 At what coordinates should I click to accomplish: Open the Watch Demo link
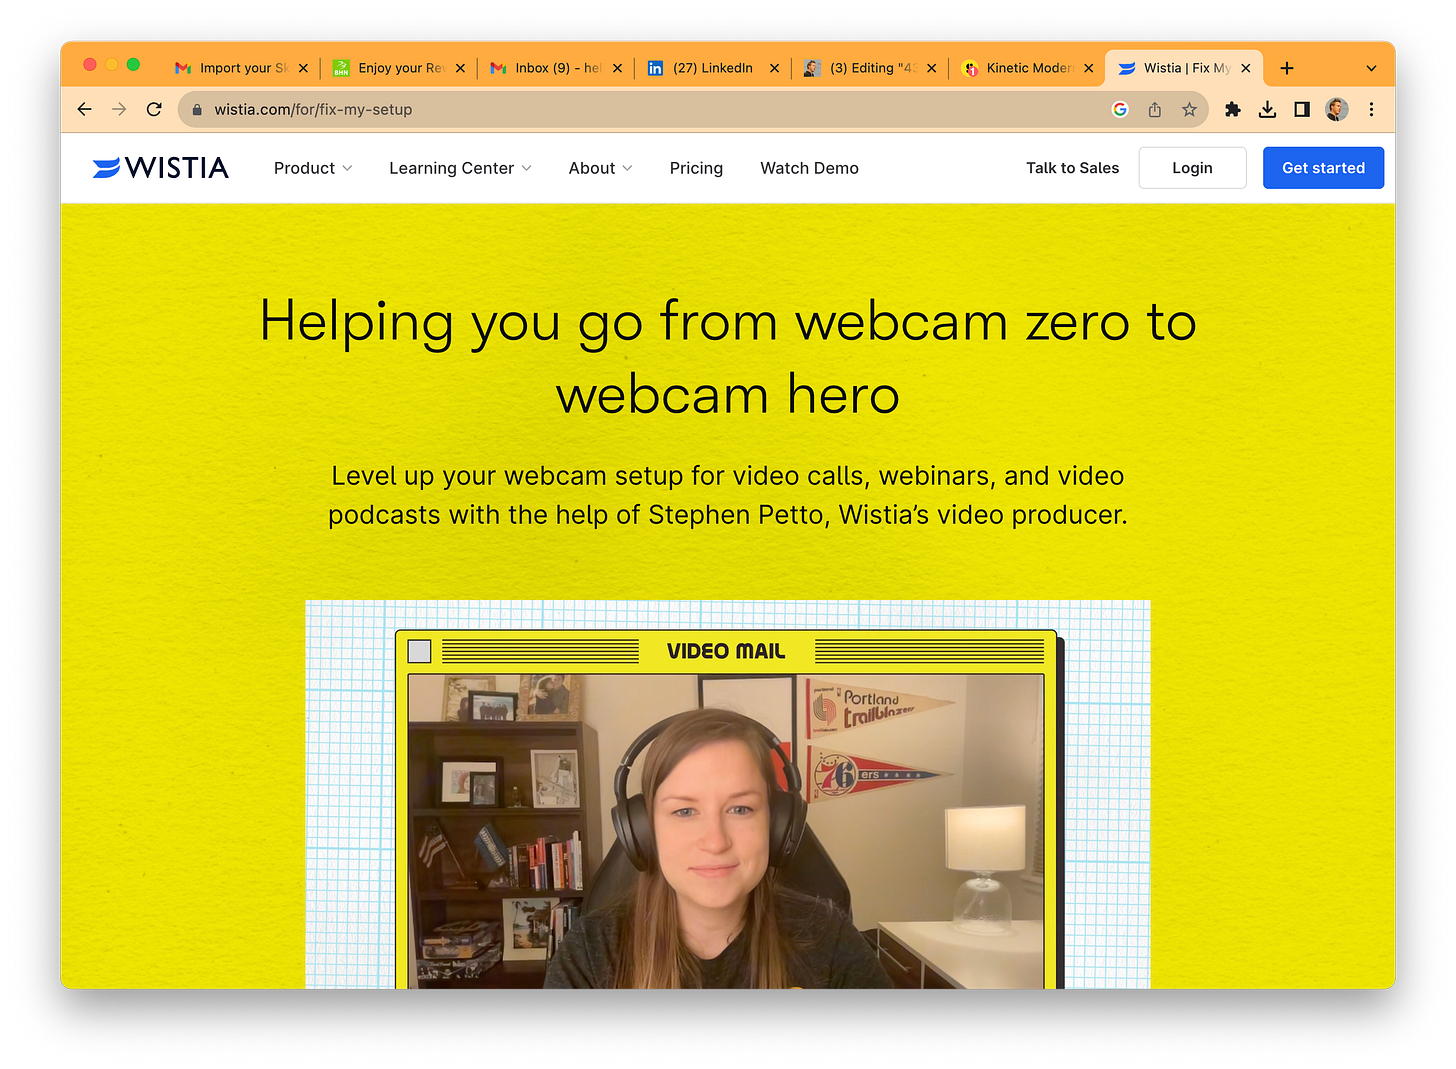tap(809, 168)
